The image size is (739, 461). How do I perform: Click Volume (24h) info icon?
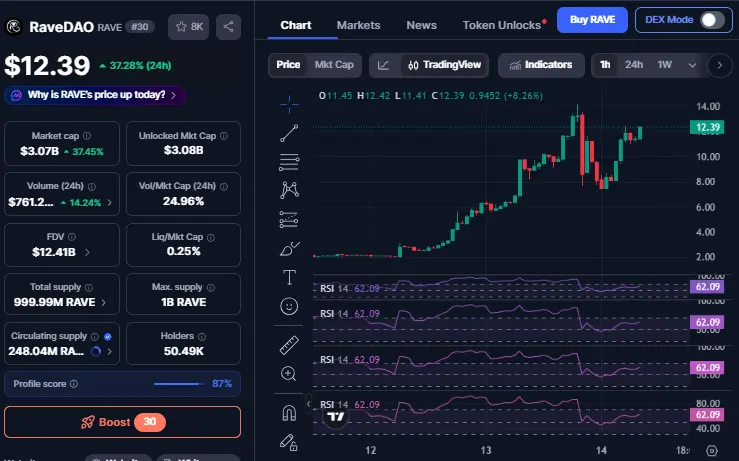[92, 186]
